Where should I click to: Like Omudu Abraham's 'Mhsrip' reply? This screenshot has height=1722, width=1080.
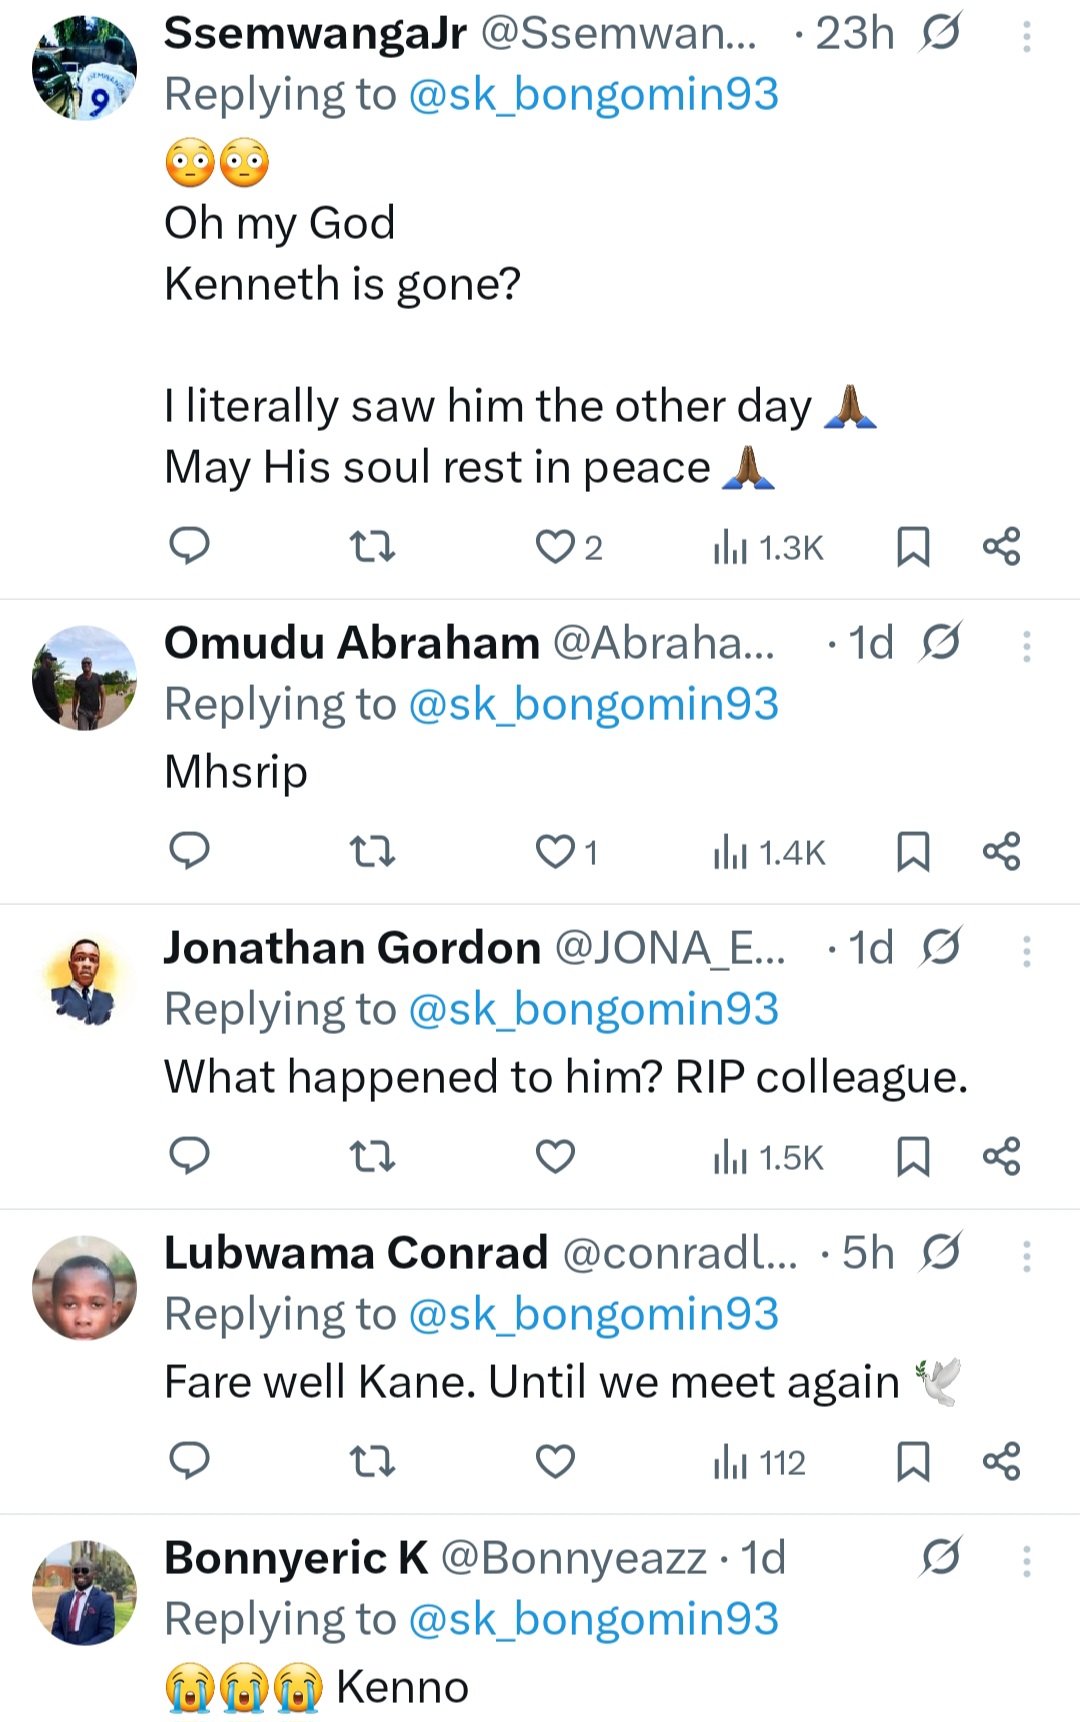point(555,852)
